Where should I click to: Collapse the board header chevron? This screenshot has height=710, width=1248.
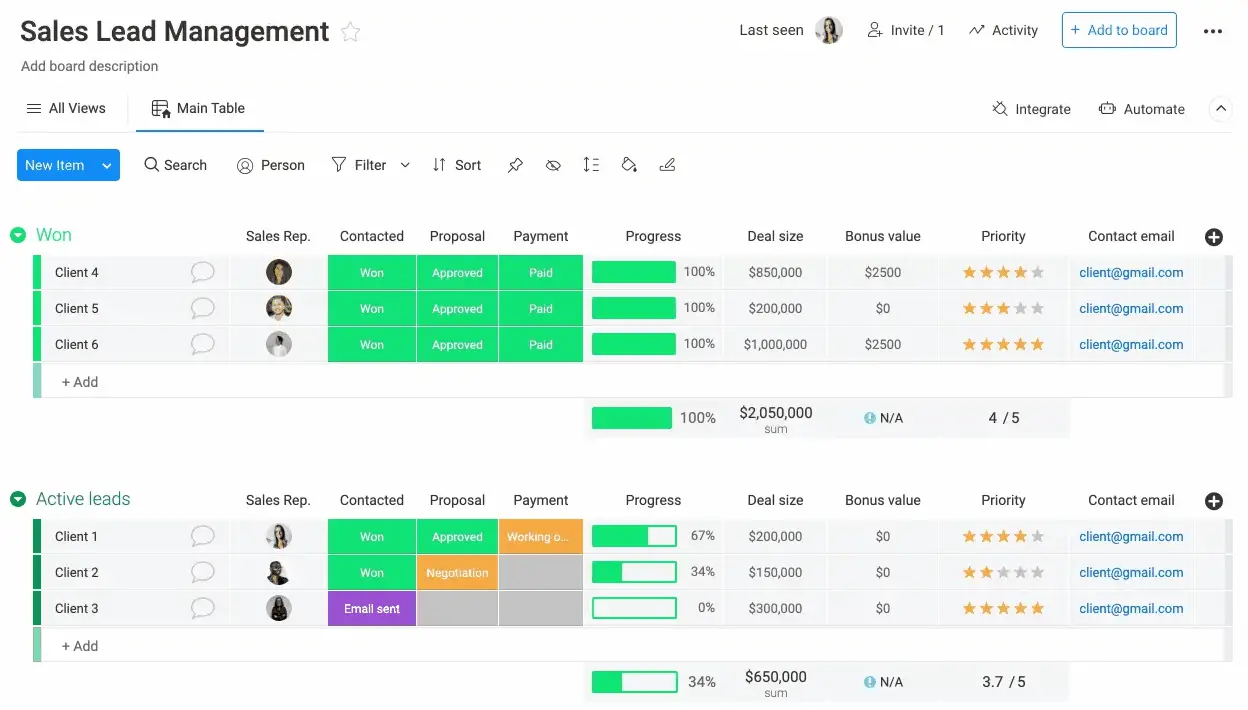pos(1219,109)
